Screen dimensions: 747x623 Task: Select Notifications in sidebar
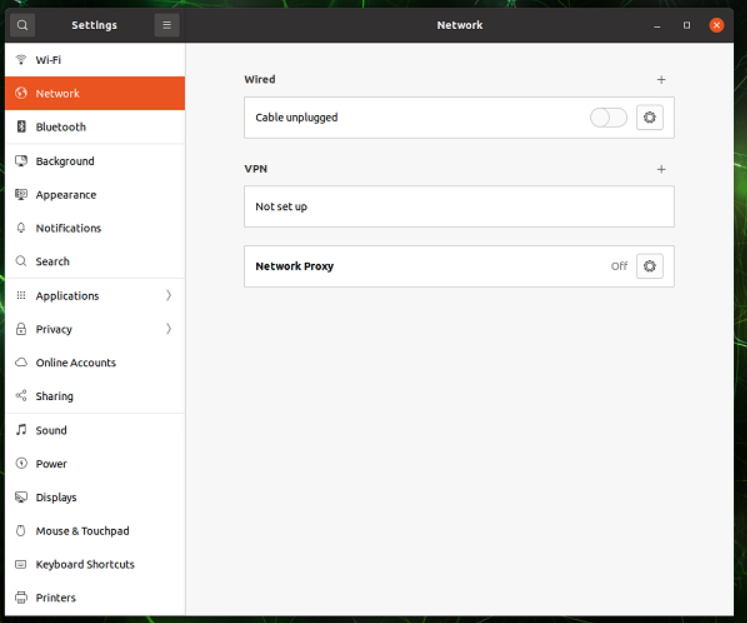click(95, 228)
